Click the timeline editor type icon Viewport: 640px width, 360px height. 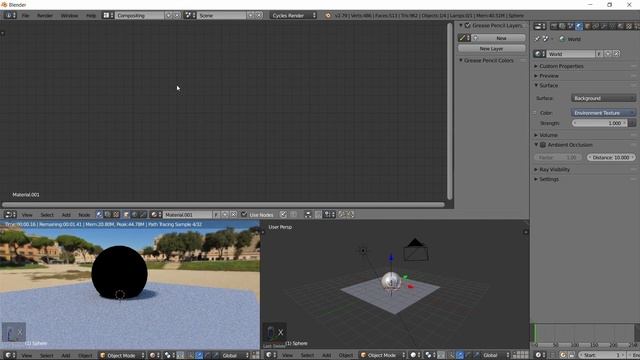tap(540, 355)
